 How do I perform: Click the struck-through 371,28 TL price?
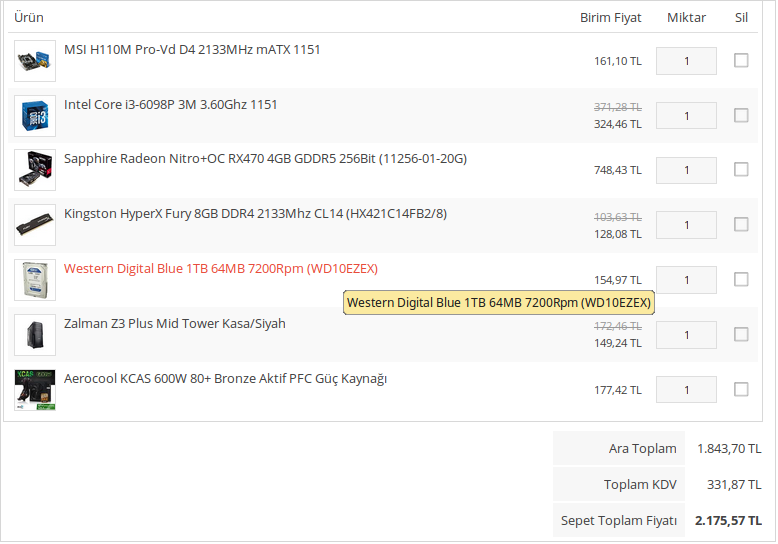pyautogui.click(x=618, y=107)
